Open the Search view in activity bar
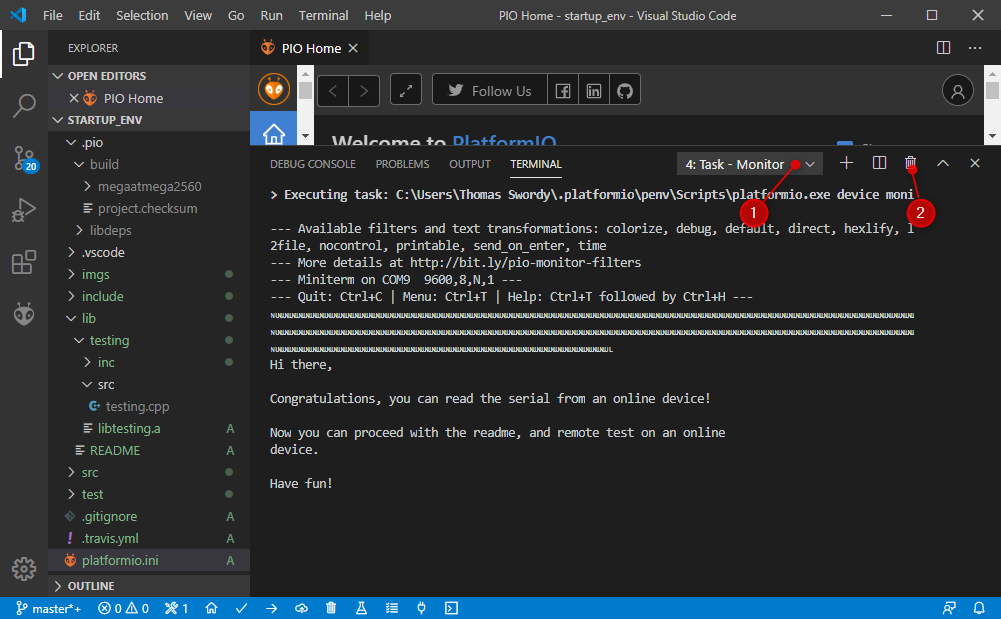Viewport: 1001px width, 619px height. tap(24, 106)
